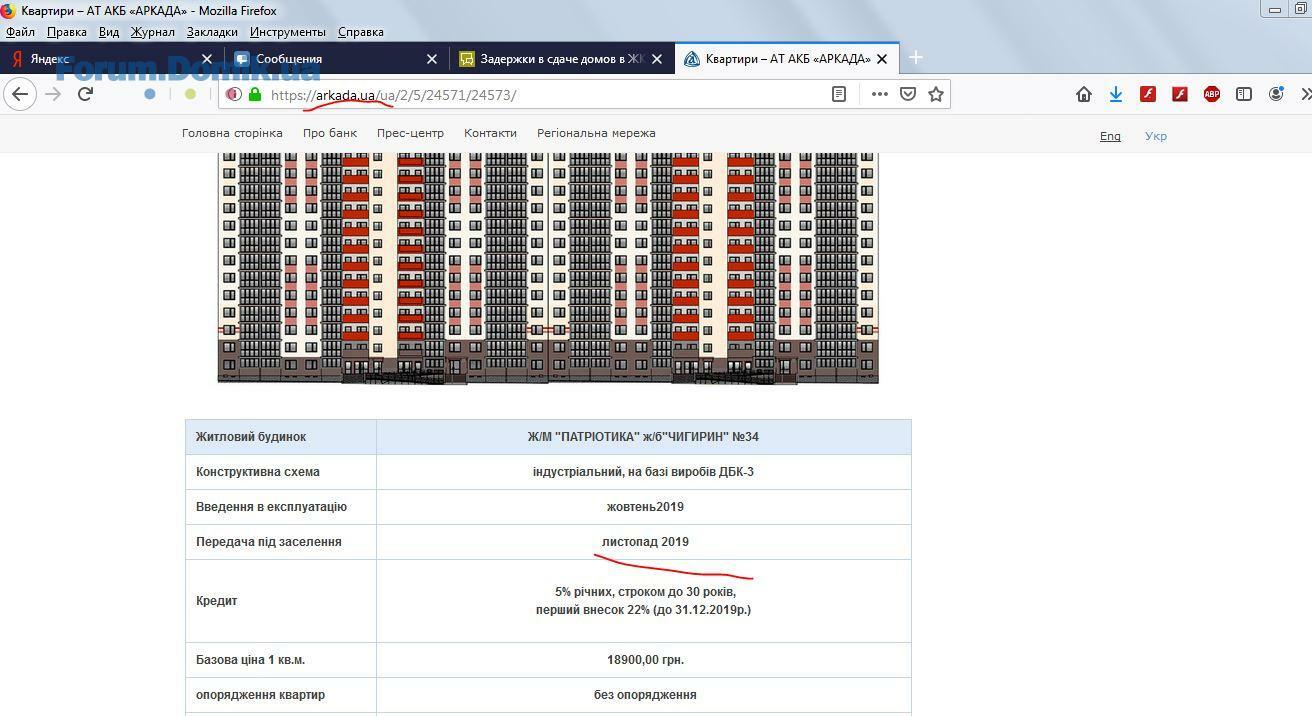
Task: Open the Файл menu
Action: [x=20, y=32]
